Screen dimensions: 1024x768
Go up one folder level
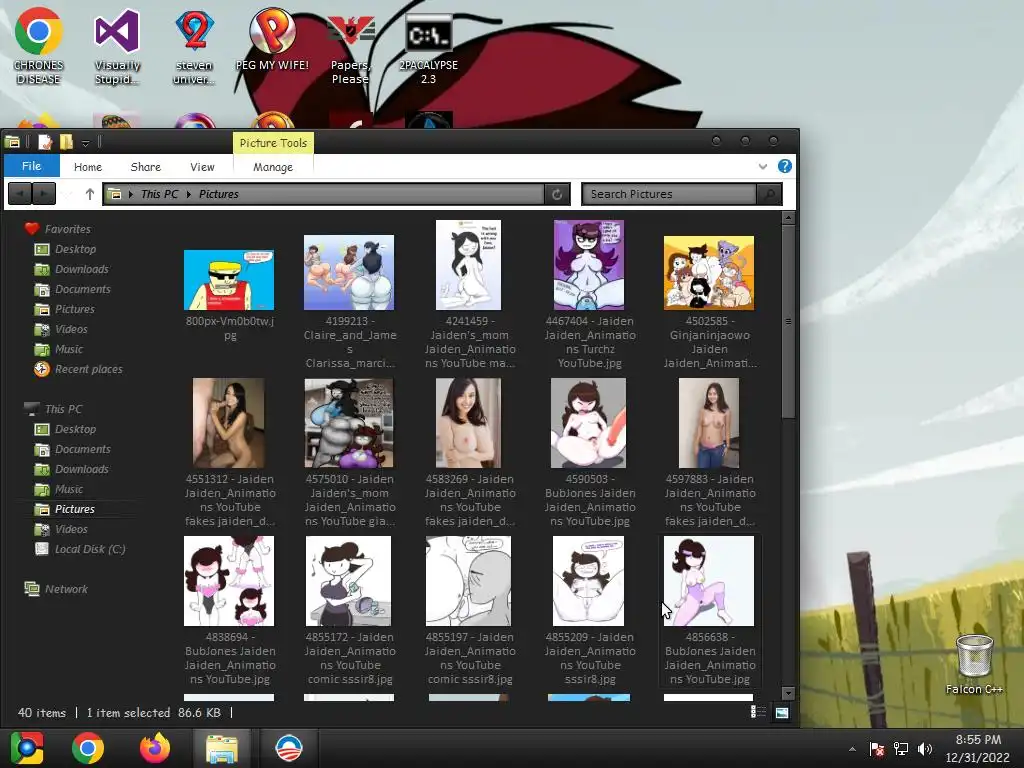(x=89, y=194)
